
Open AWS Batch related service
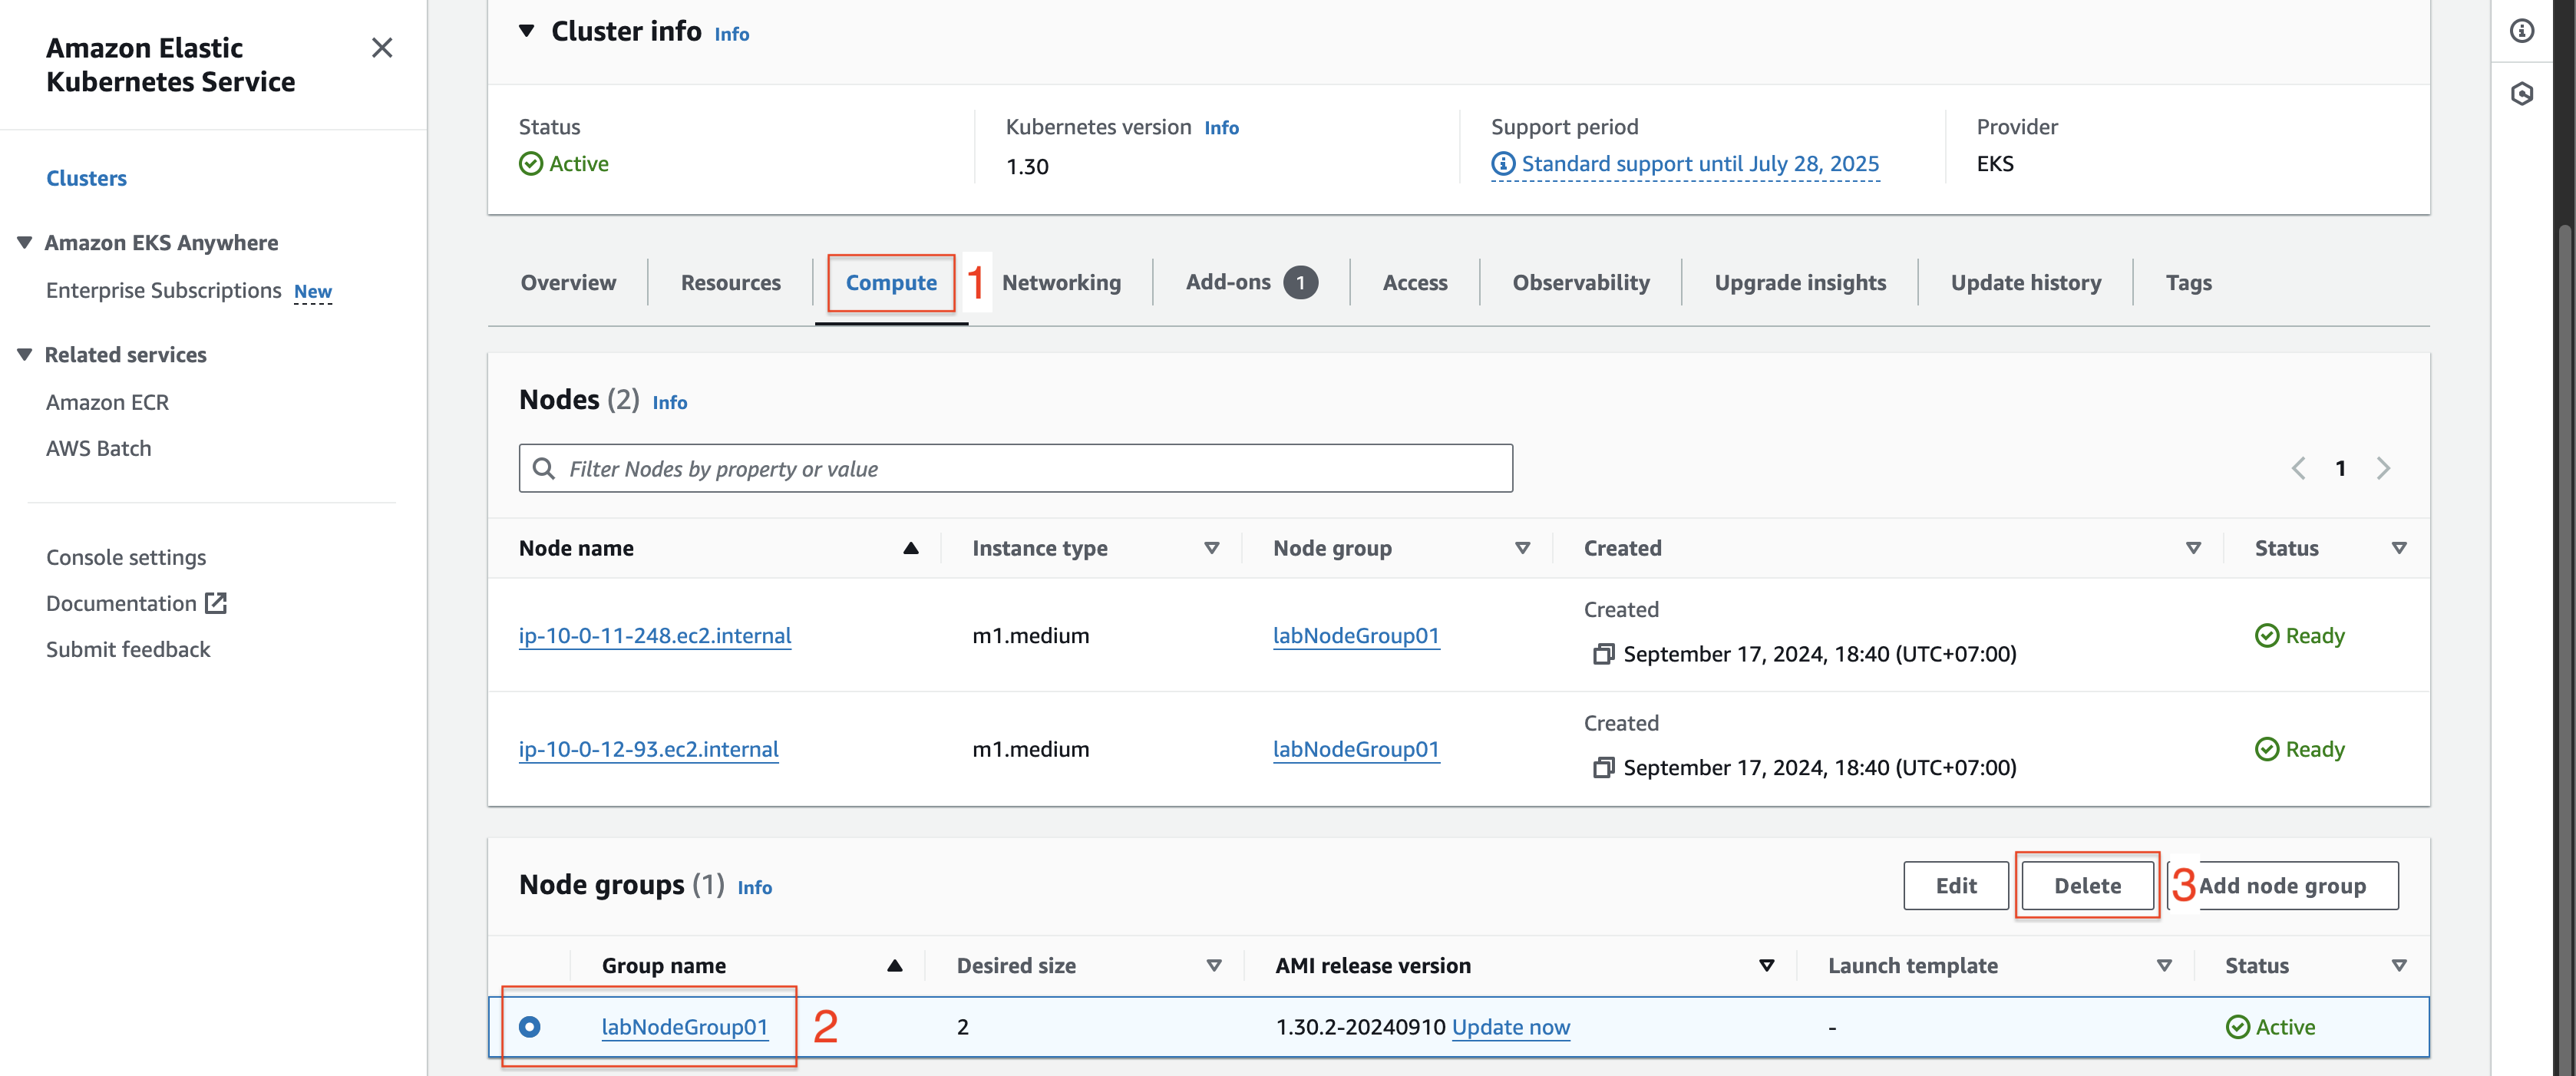coord(99,448)
